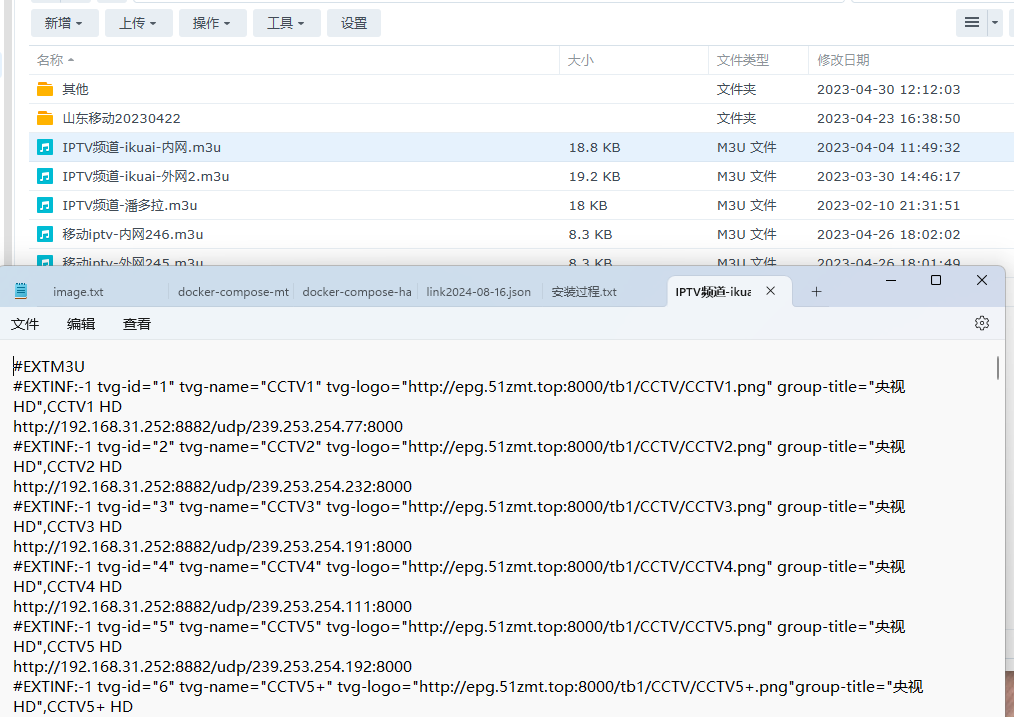Viewport: 1014px width, 717px height.
Task: Close the IPTV频道-ikuai Notepad tab
Action: [770, 291]
